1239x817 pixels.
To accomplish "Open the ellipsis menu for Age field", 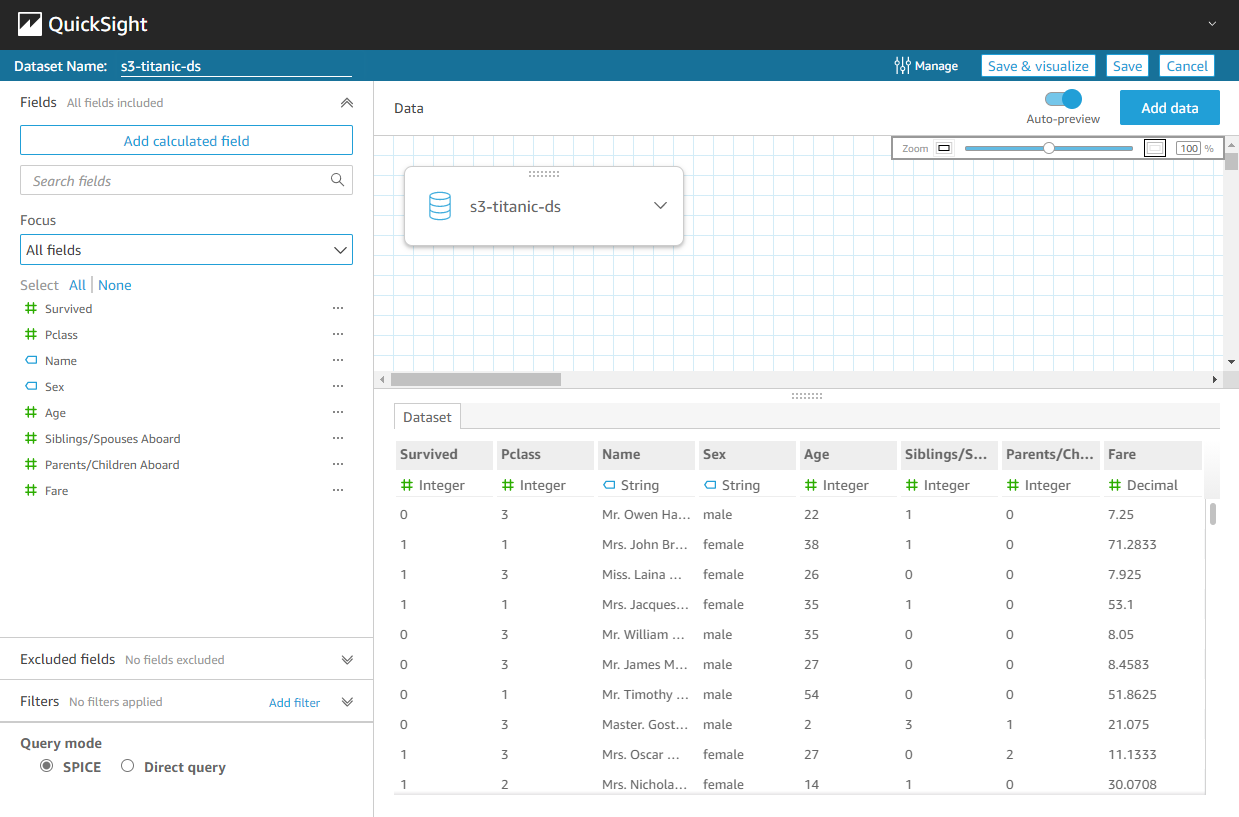I will click(338, 413).
